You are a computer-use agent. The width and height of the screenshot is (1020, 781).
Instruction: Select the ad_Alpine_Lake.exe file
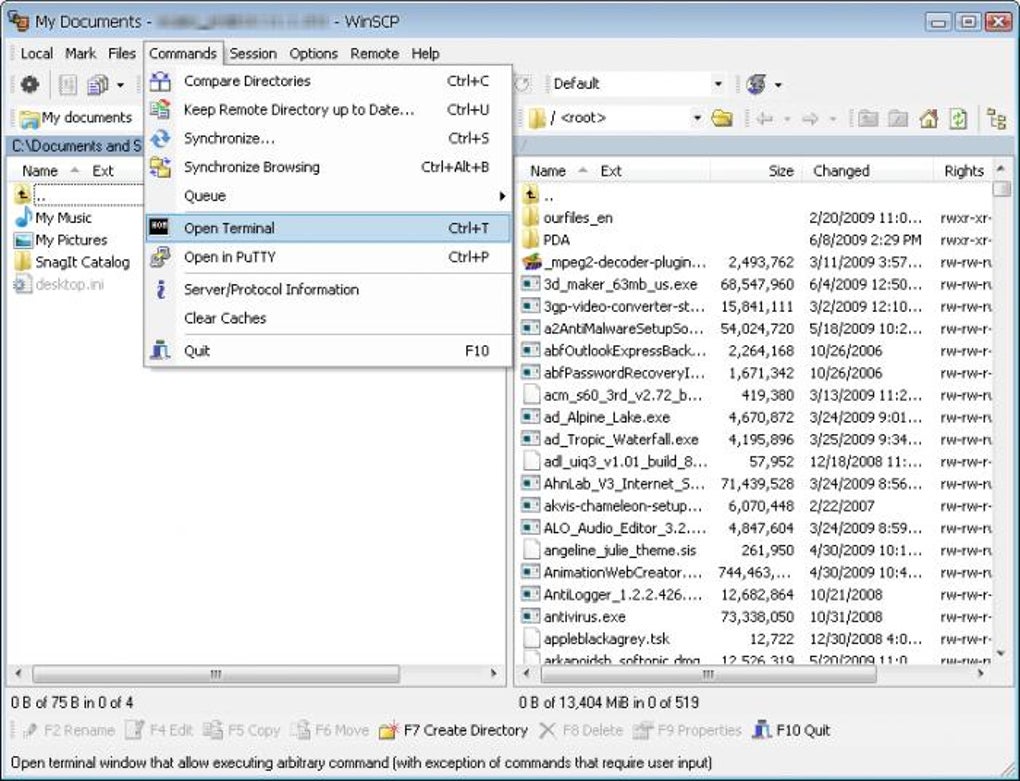click(597, 417)
